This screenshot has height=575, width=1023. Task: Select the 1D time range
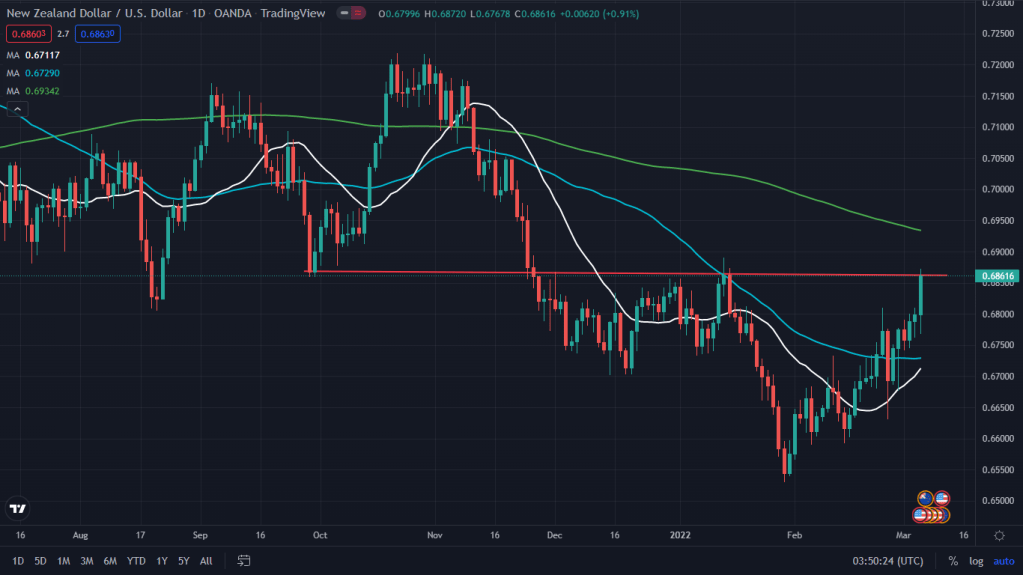pyautogui.click(x=17, y=561)
